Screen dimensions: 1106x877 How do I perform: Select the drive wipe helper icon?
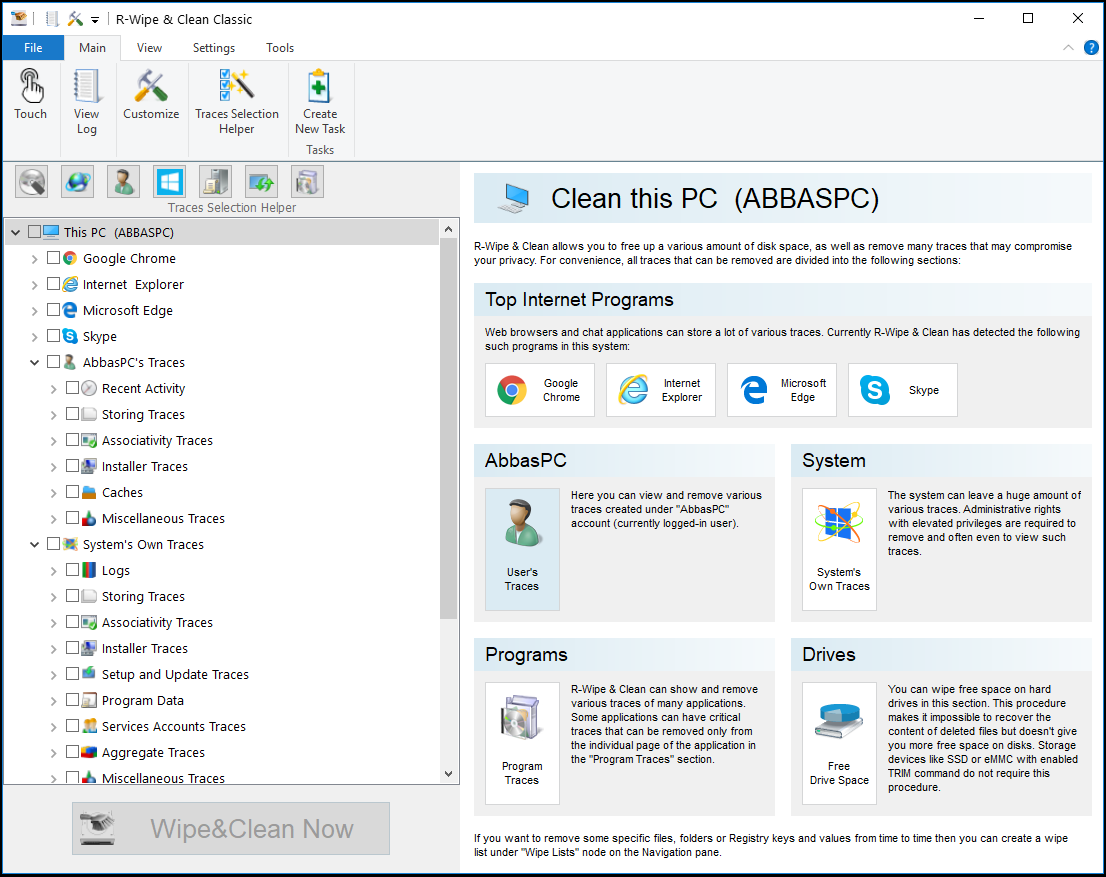click(x=32, y=182)
